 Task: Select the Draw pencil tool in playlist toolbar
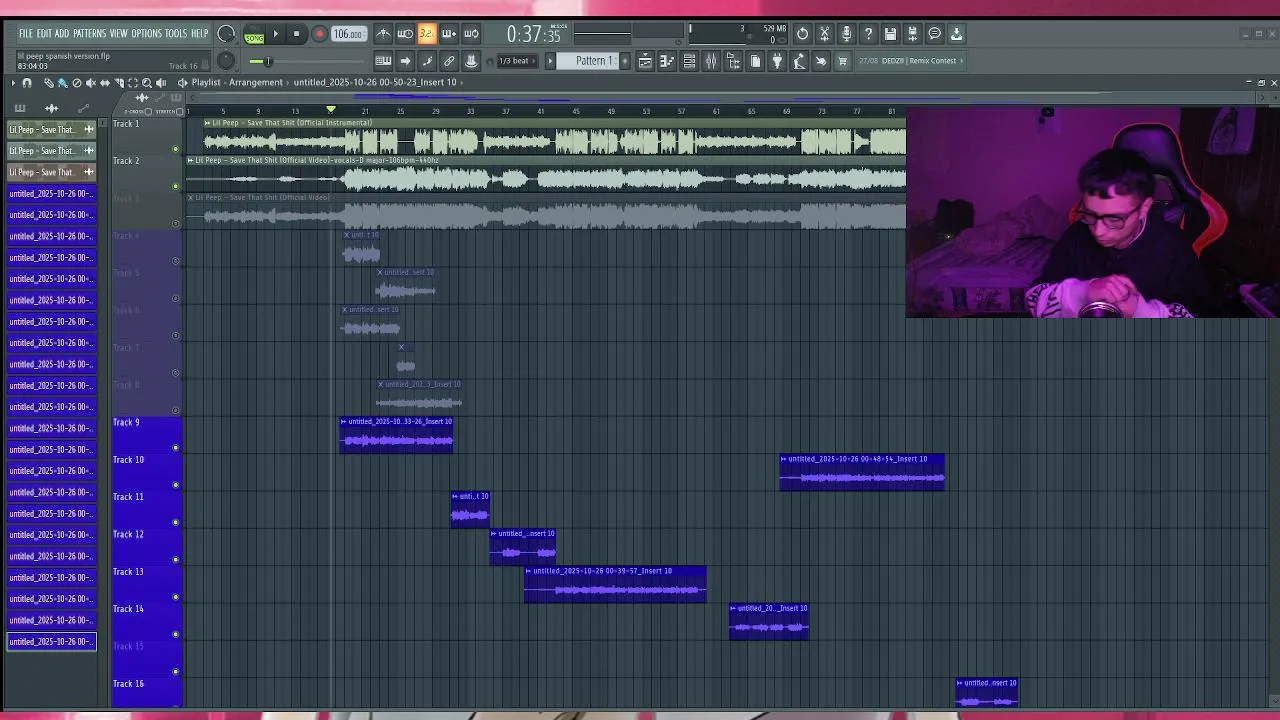49,82
